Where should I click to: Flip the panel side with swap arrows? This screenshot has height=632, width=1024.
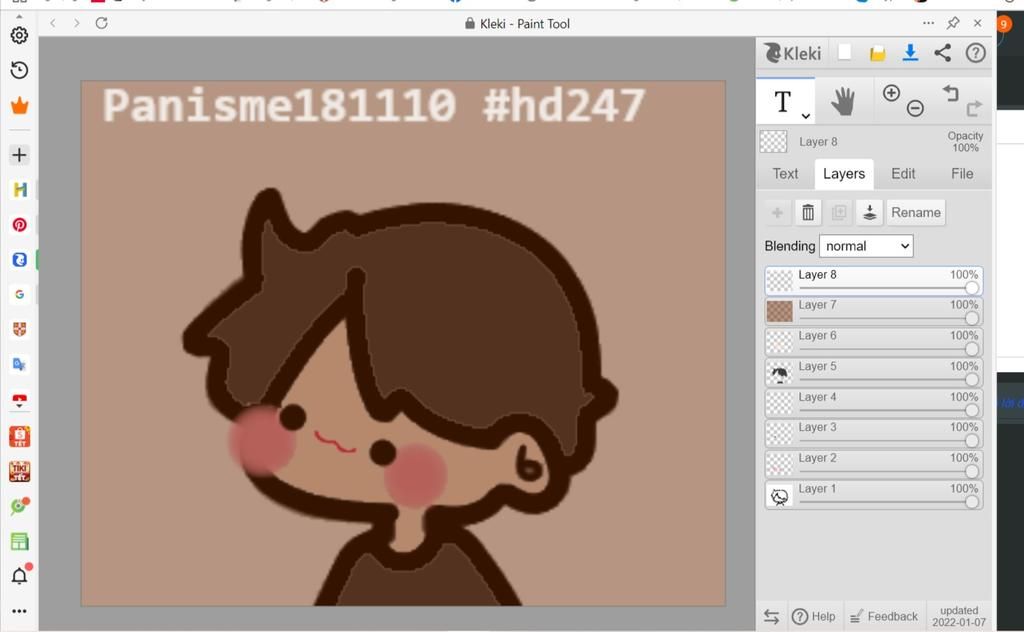point(771,616)
